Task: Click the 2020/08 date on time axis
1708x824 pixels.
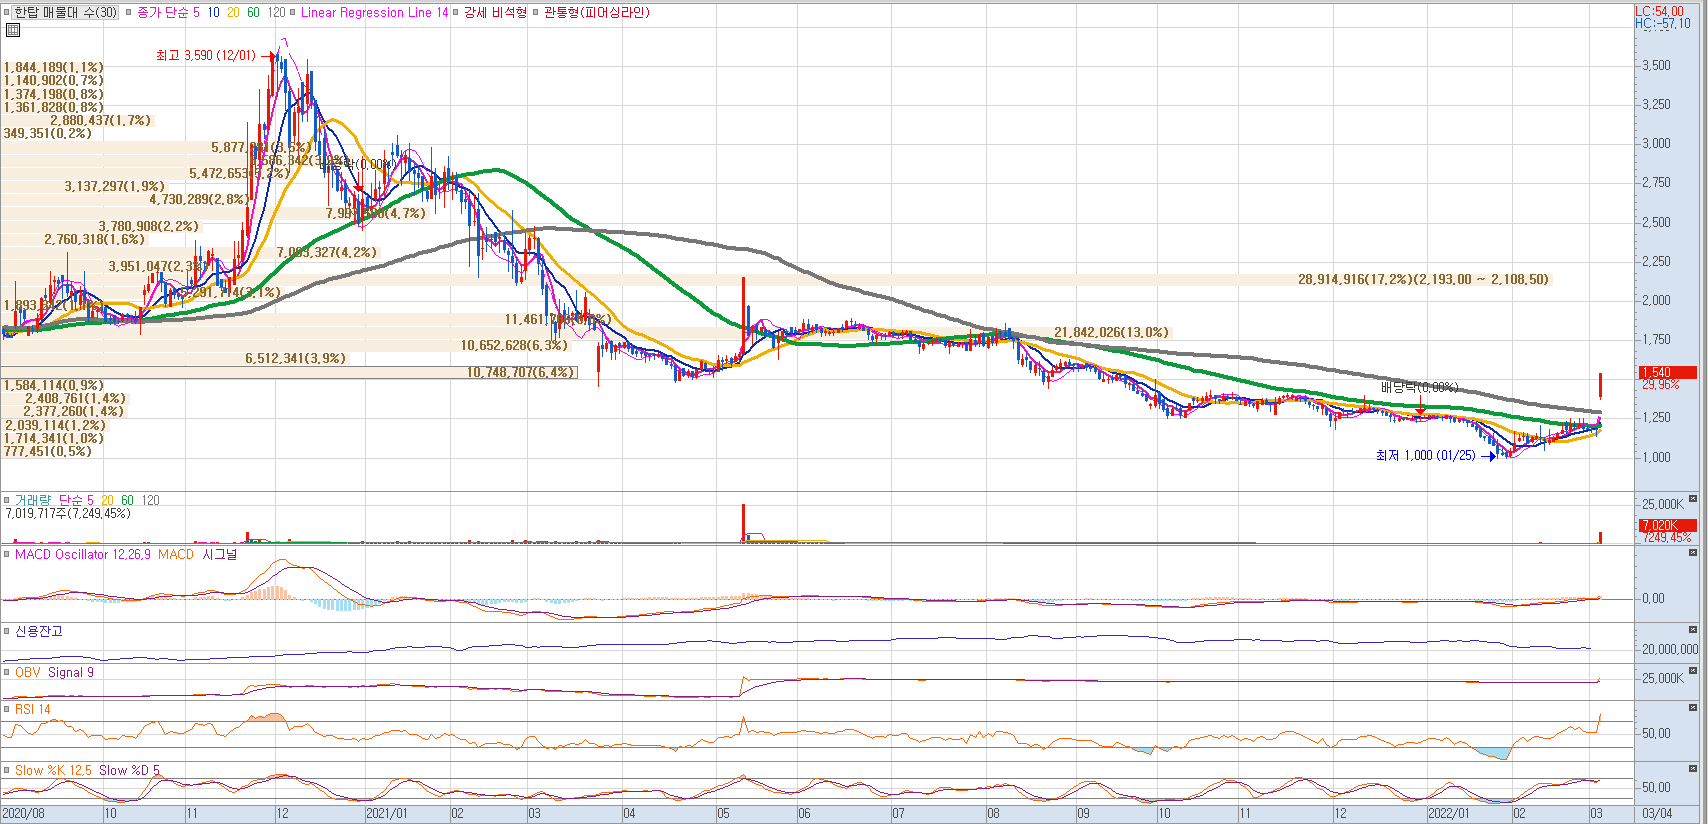Action: [23, 813]
